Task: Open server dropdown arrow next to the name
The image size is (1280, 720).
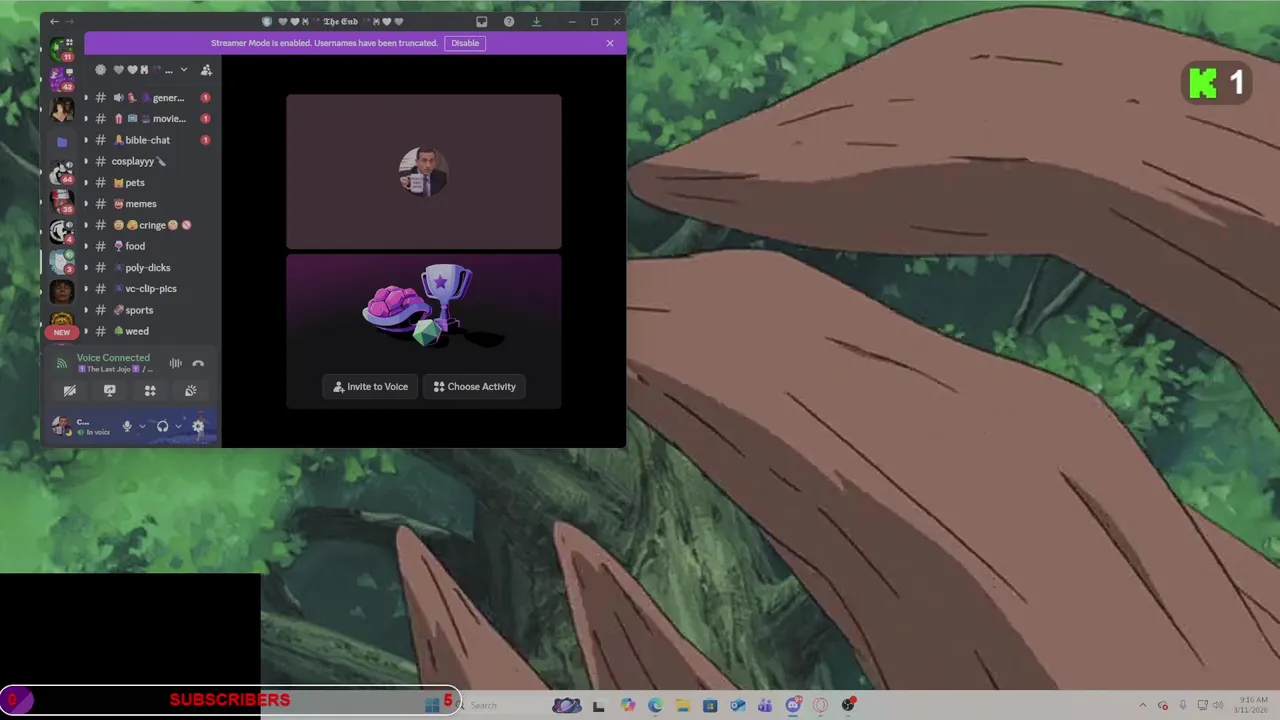Action: coord(184,70)
